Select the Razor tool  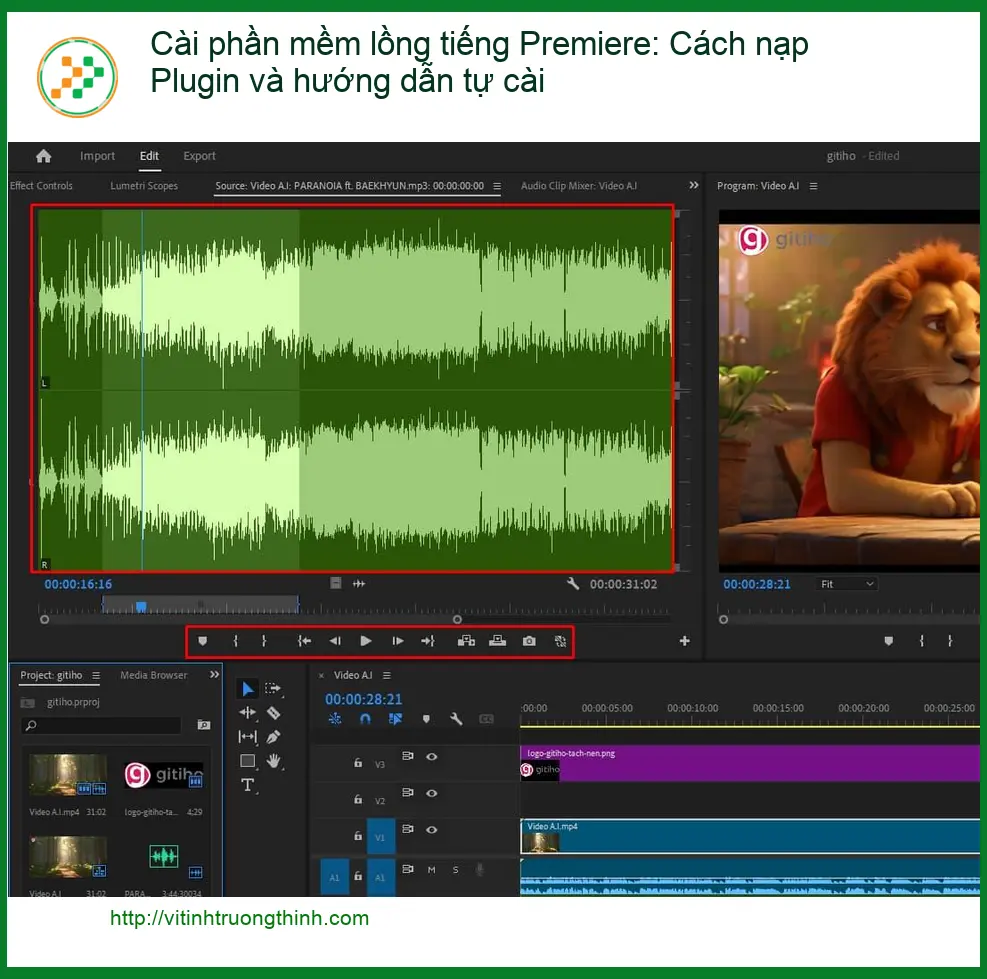pos(273,713)
